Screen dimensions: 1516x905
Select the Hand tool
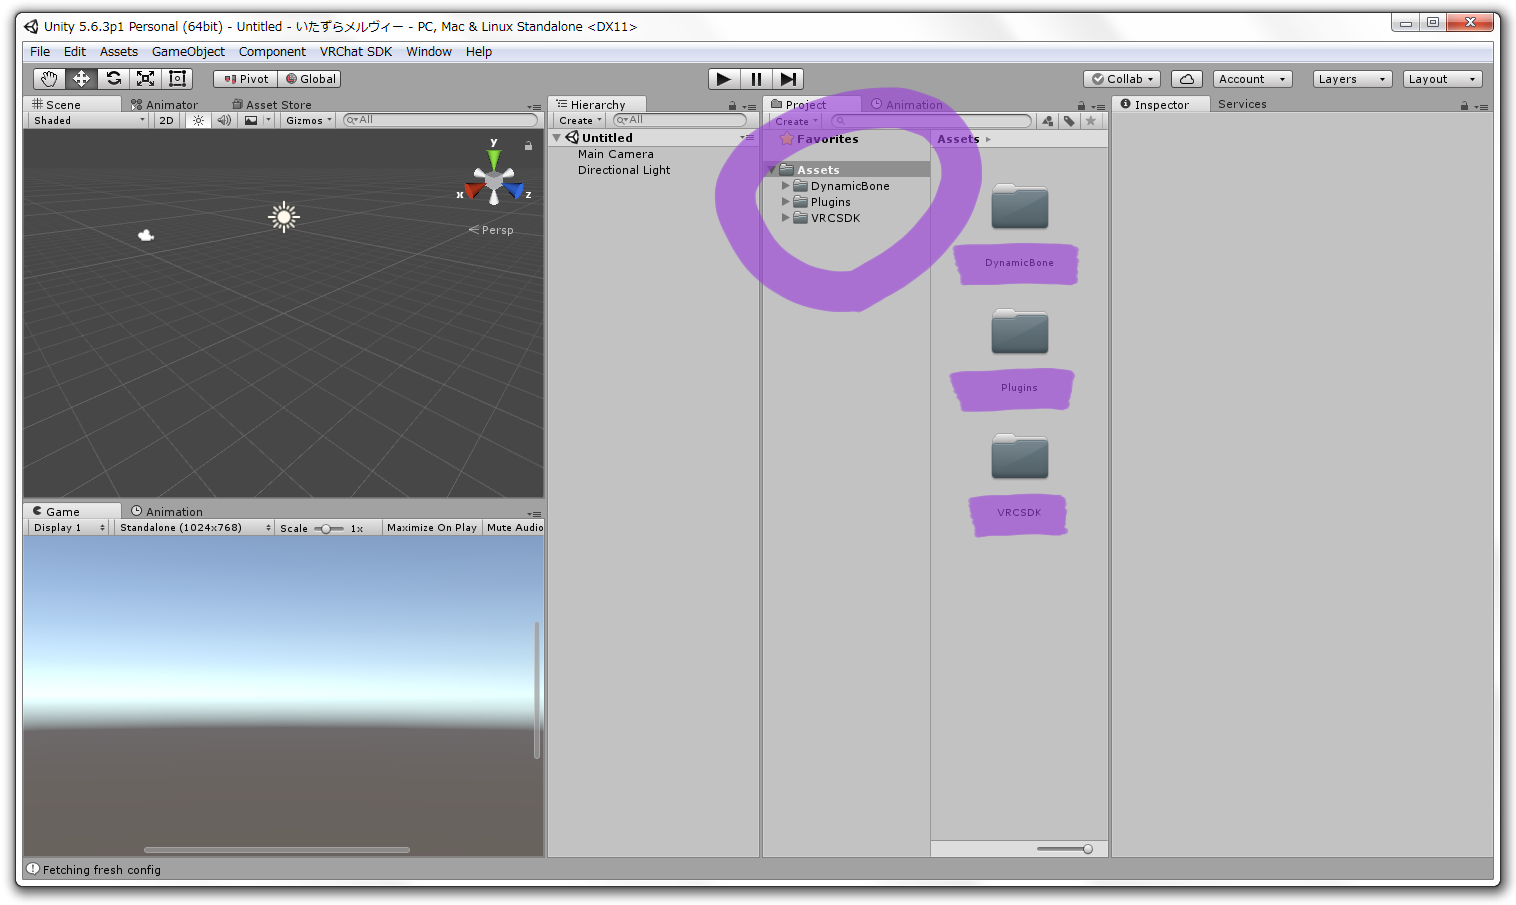click(x=49, y=79)
